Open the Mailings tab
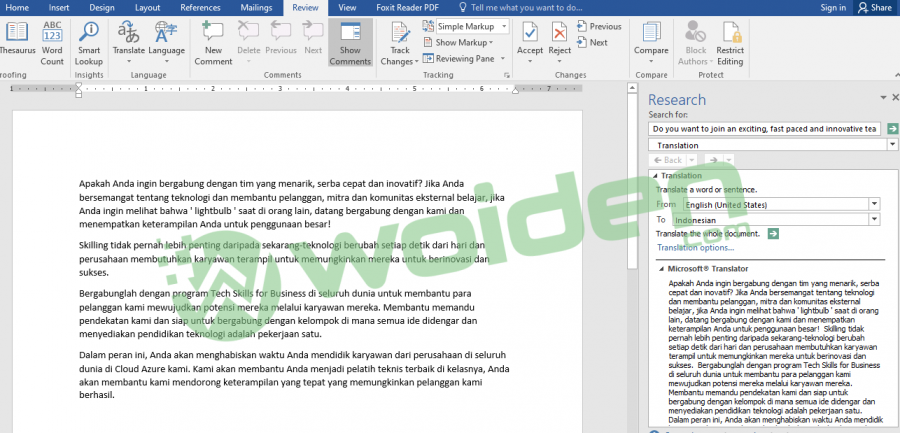Screen dimensions: 900x433 [x=257, y=8]
